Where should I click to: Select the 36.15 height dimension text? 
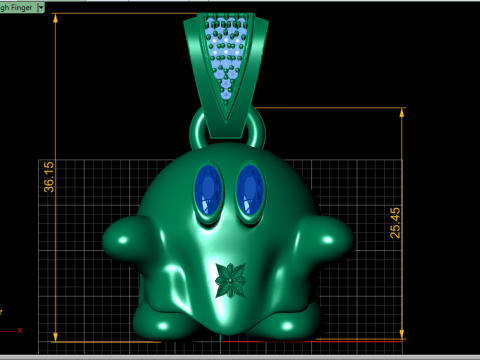click(49, 177)
